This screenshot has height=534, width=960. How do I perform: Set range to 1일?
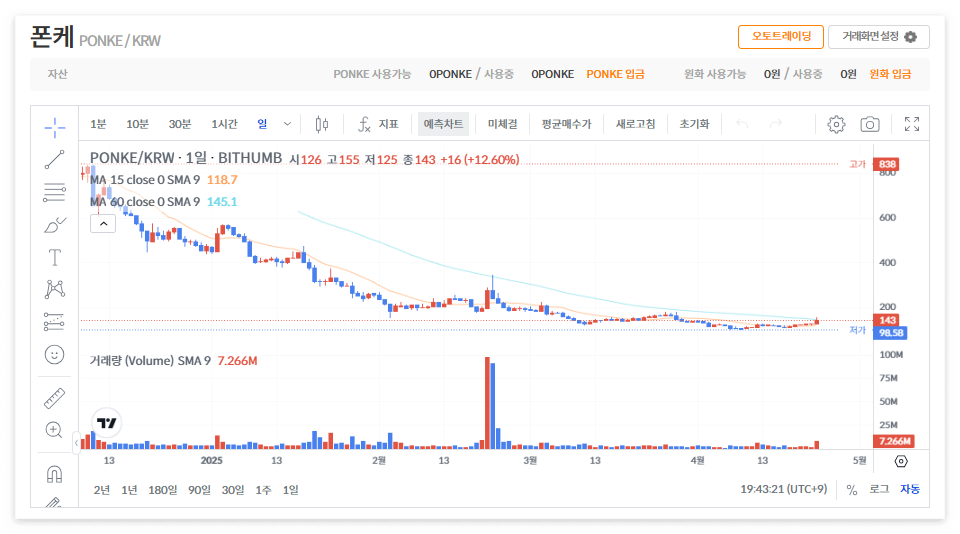(290, 490)
